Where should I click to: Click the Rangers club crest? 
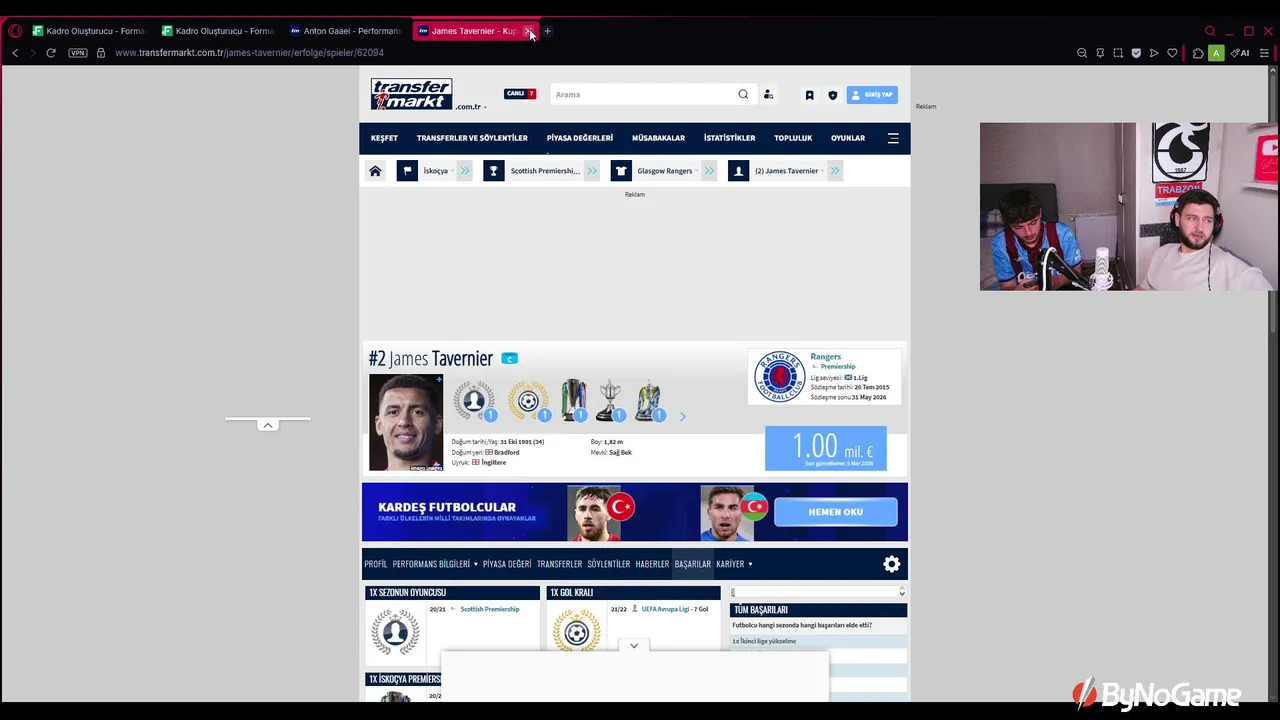(x=779, y=377)
